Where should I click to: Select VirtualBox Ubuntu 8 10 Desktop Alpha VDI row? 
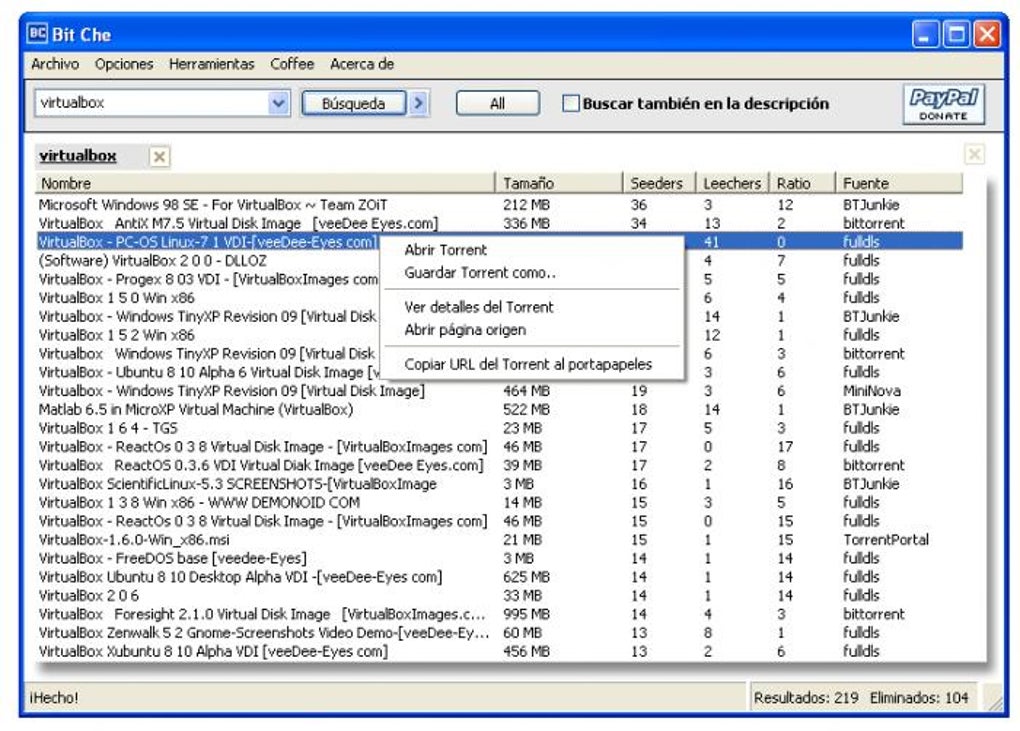(499, 578)
